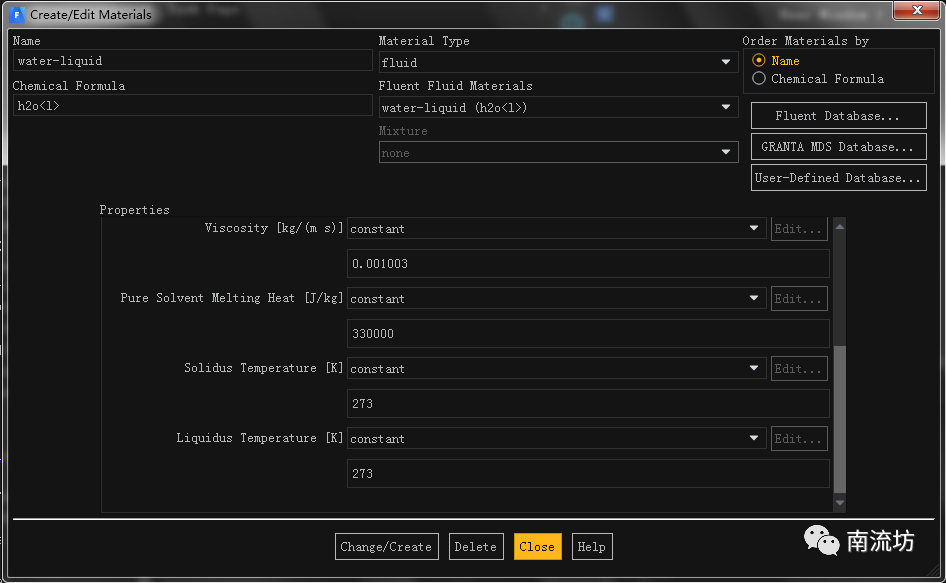Open the Material Type dropdown

pyautogui.click(x=558, y=62)
